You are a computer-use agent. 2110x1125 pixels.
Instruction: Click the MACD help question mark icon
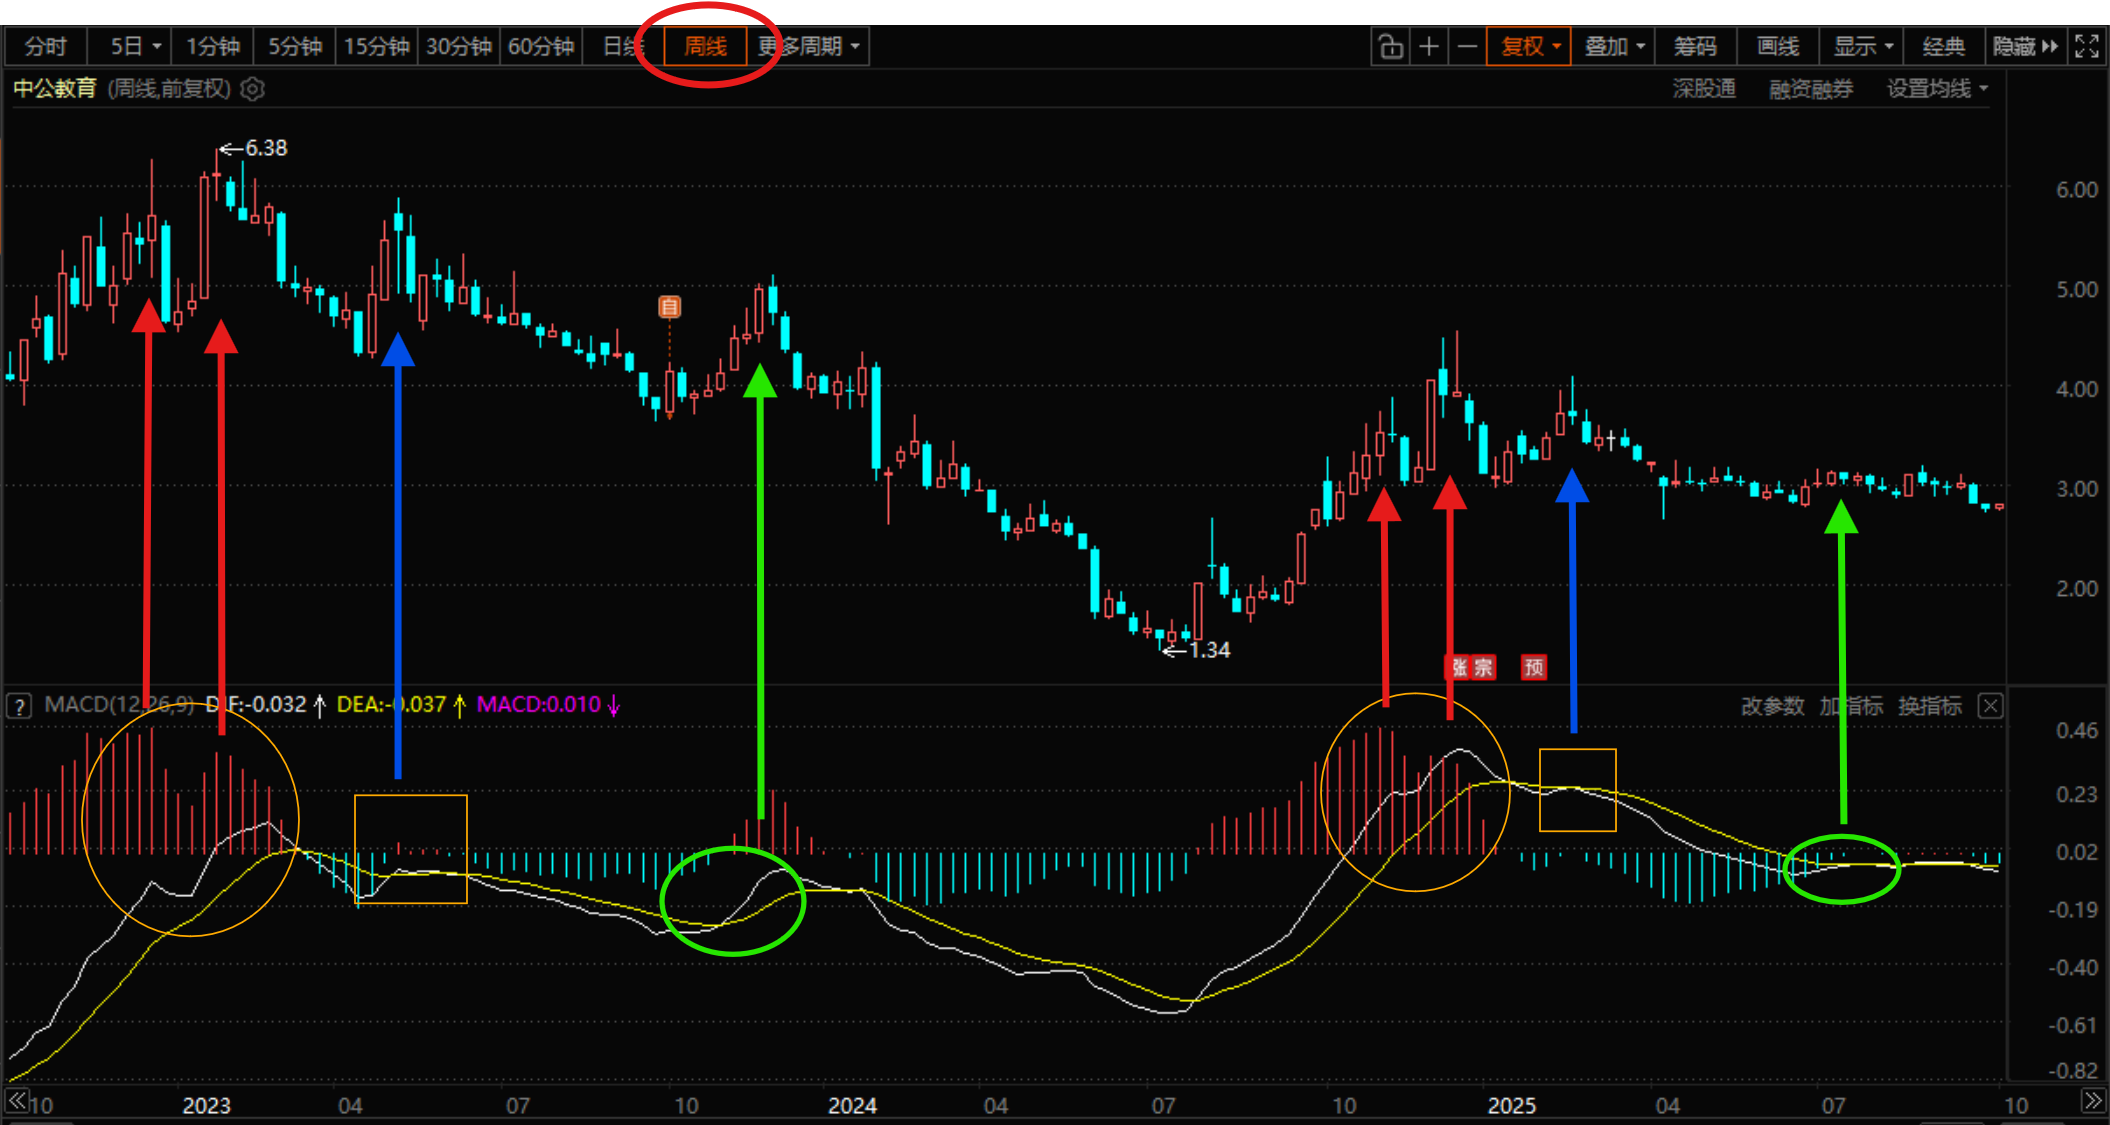19,706
